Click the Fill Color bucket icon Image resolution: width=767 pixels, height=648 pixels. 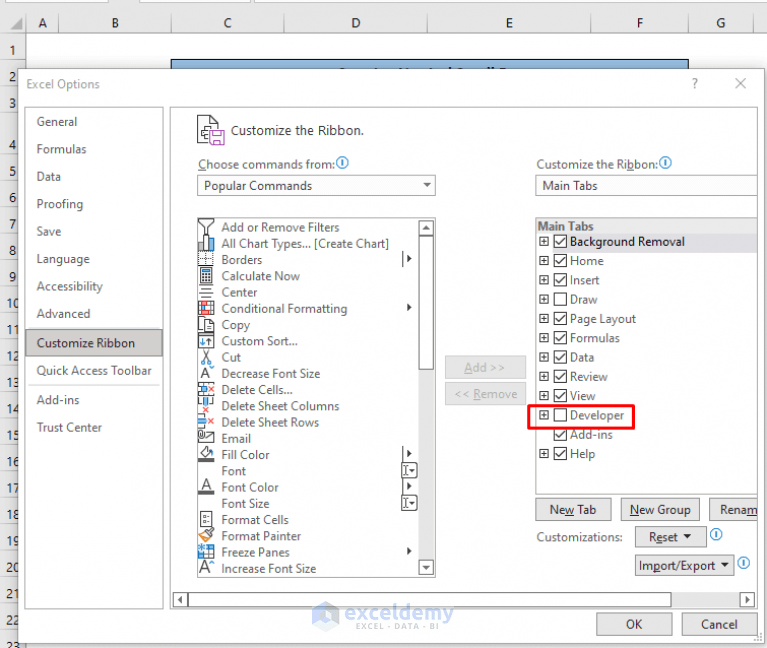coord(206,454)
